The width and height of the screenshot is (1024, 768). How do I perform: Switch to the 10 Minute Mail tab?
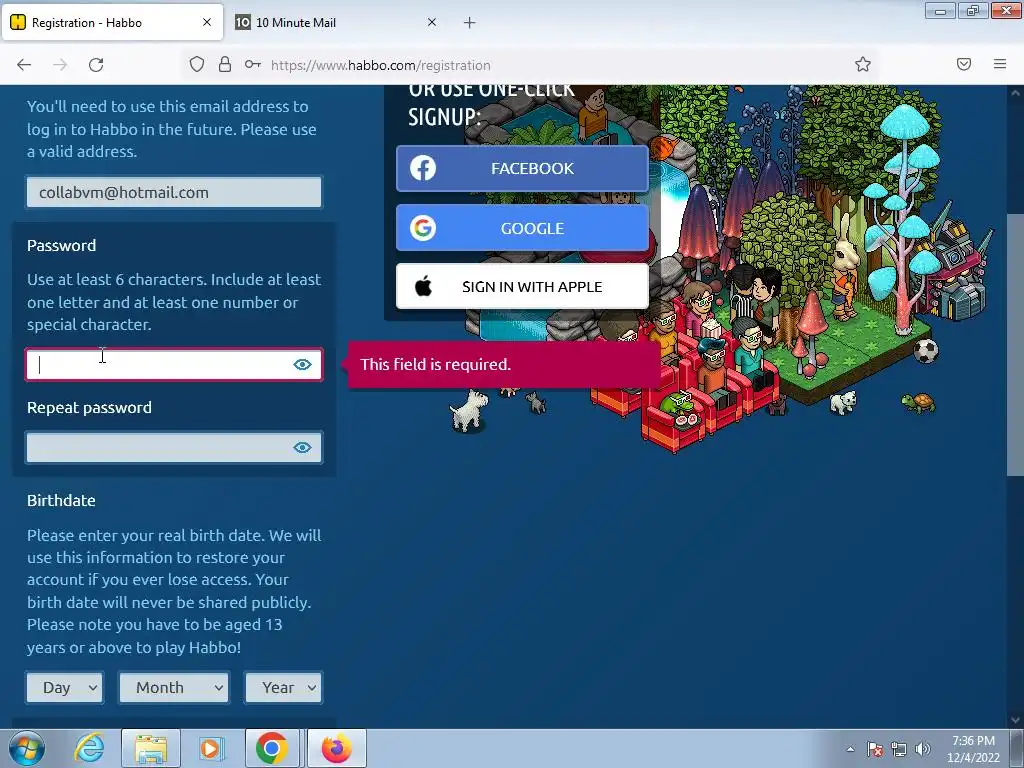[337, 23]
